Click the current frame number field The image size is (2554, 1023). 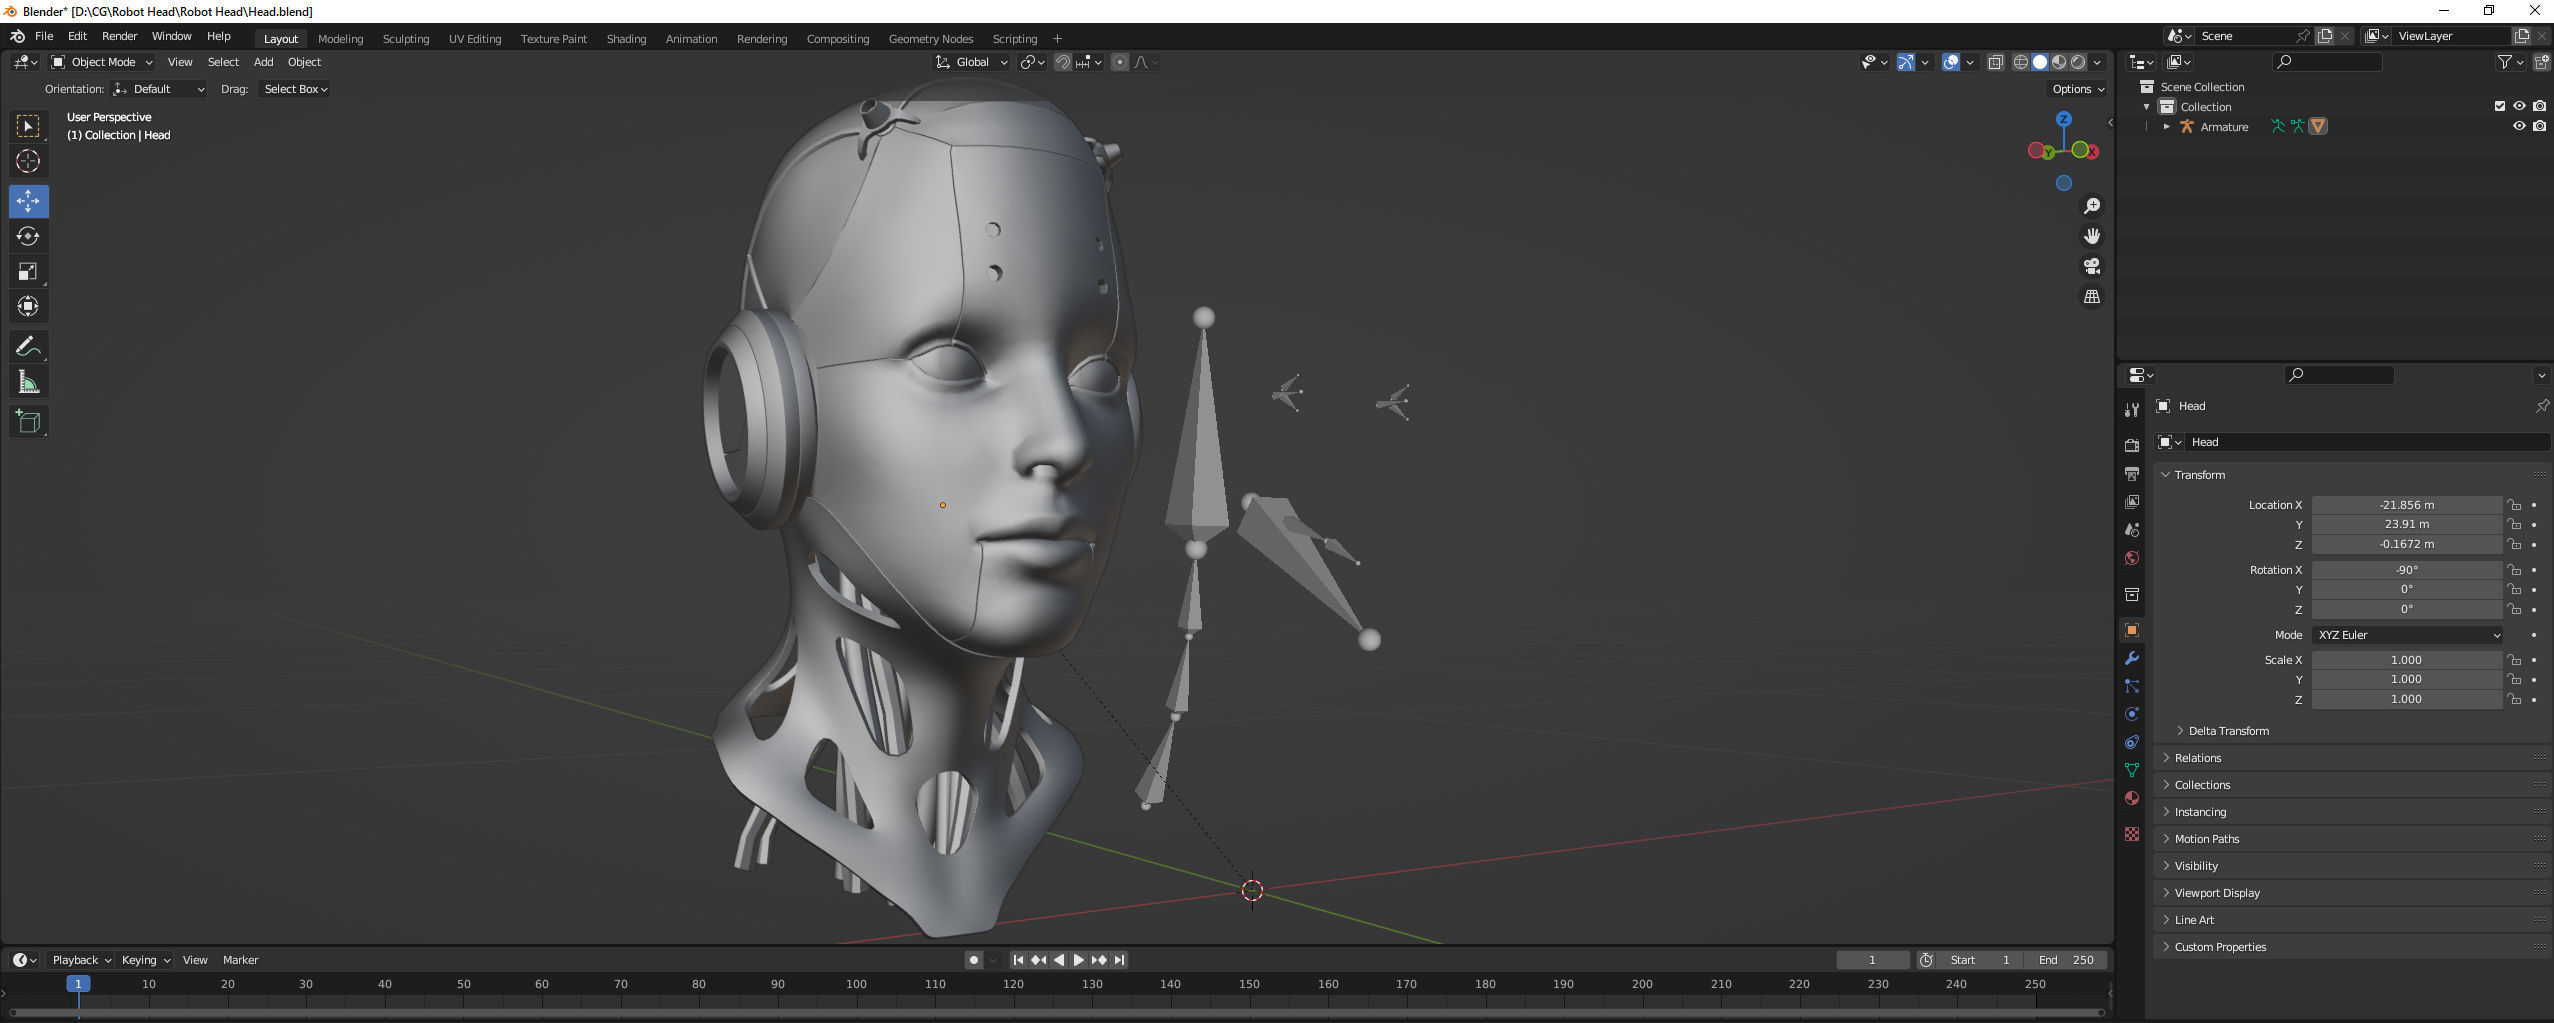(1872, 960)
